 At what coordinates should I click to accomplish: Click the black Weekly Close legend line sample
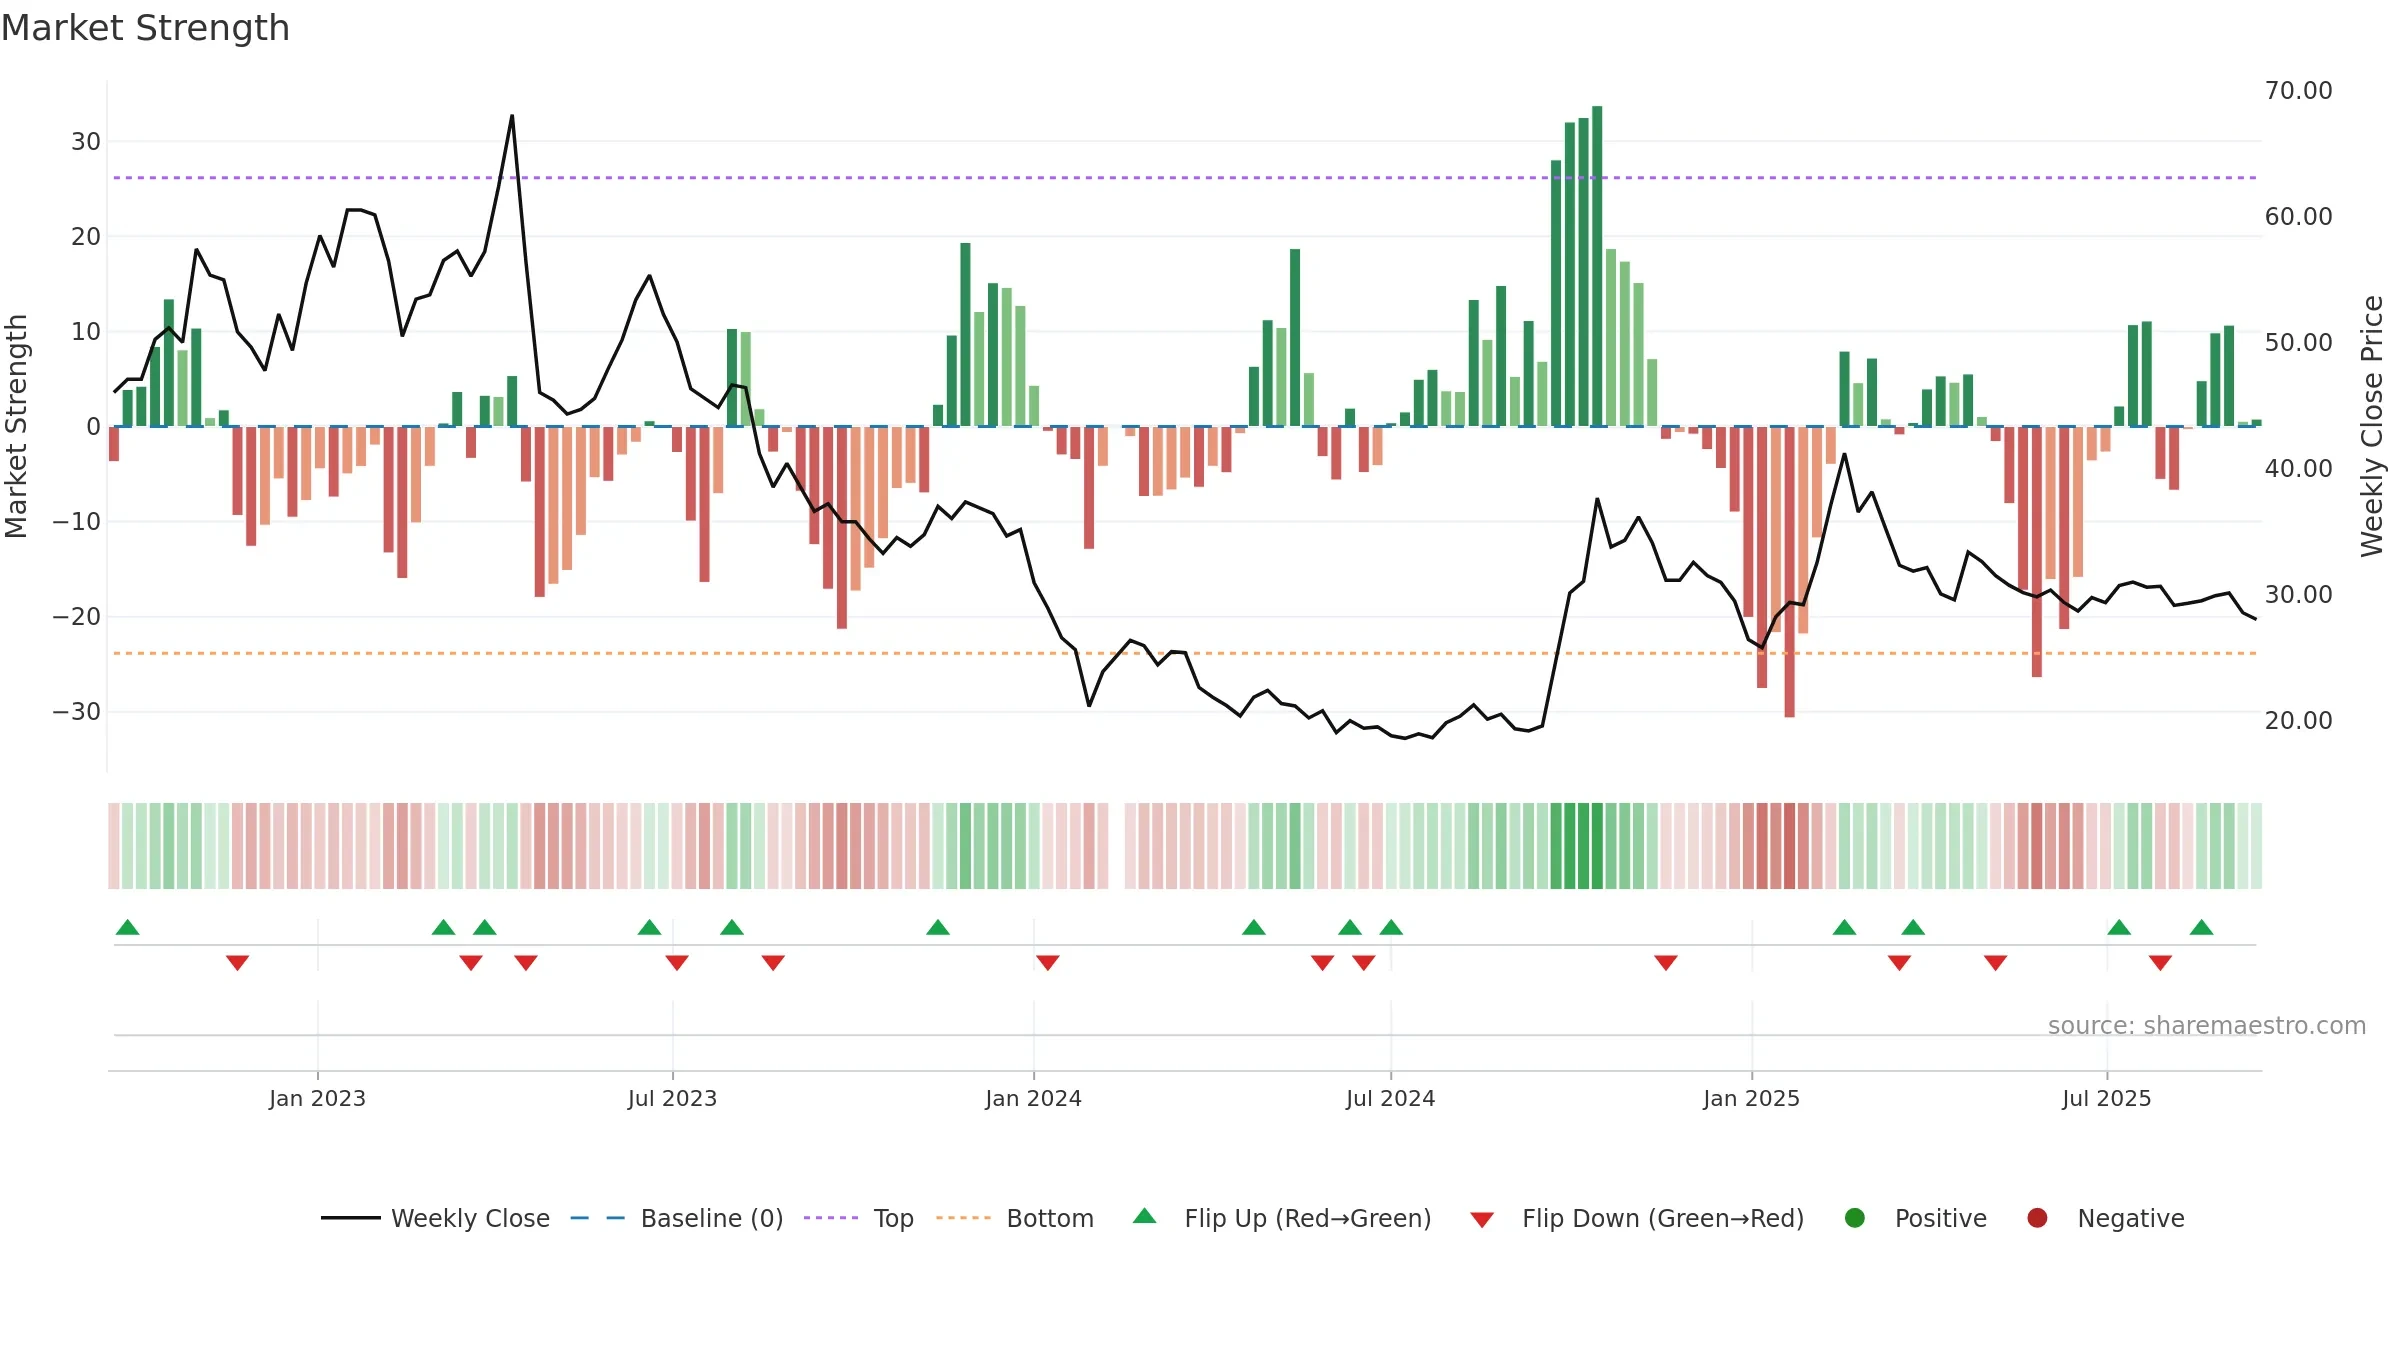(x=350, y=1218)
